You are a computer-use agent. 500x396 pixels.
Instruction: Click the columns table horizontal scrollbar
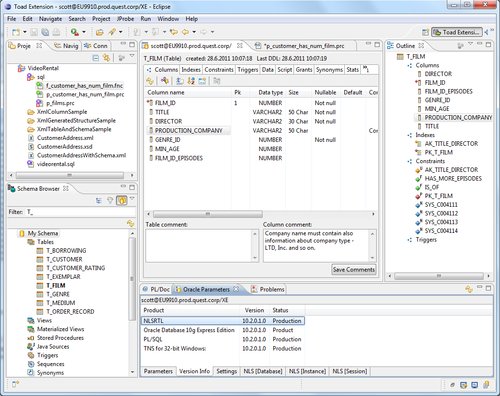click(261, 214)
